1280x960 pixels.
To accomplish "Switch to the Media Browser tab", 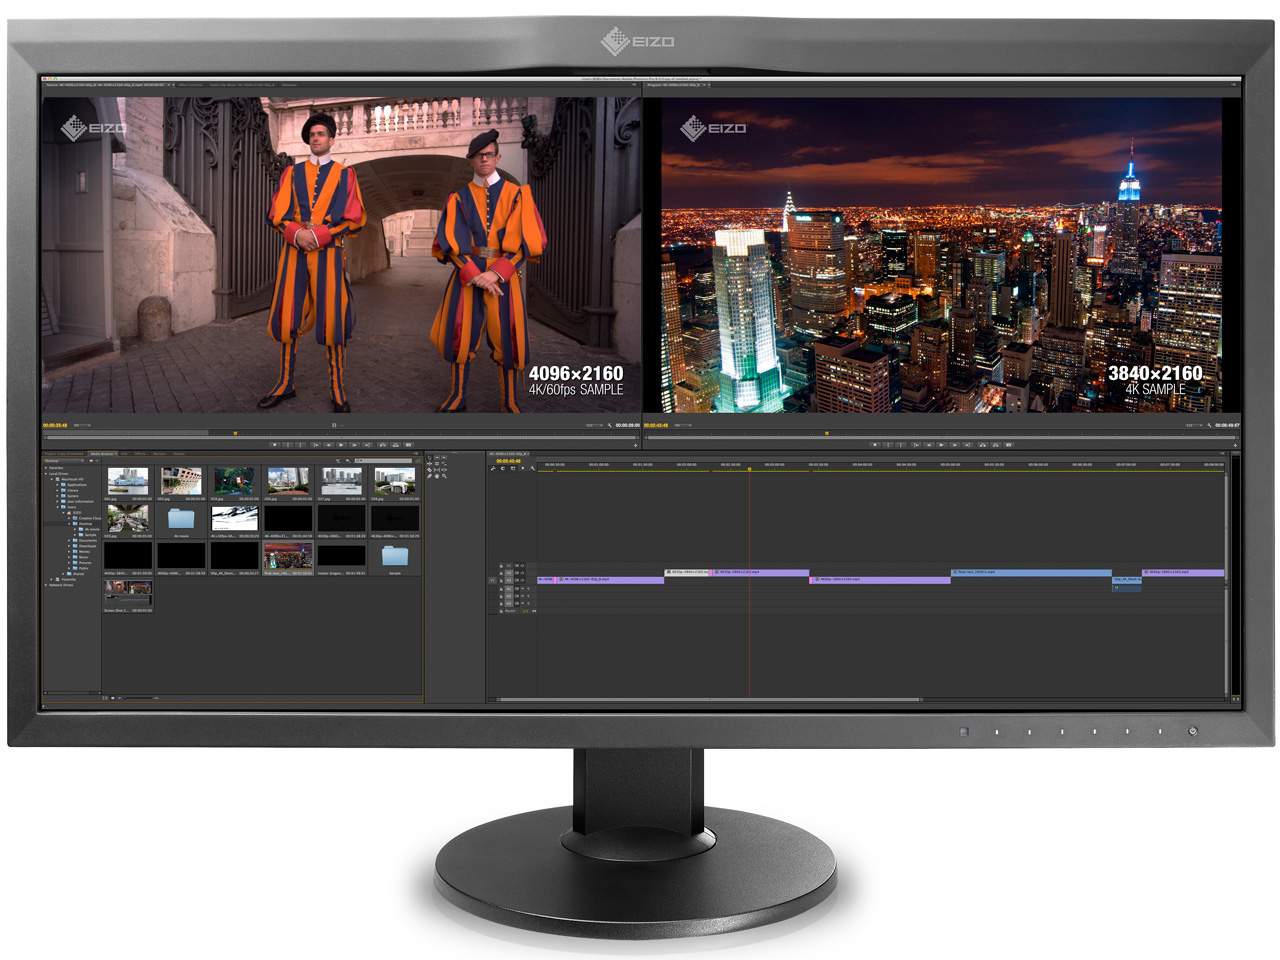I will 103,454.
